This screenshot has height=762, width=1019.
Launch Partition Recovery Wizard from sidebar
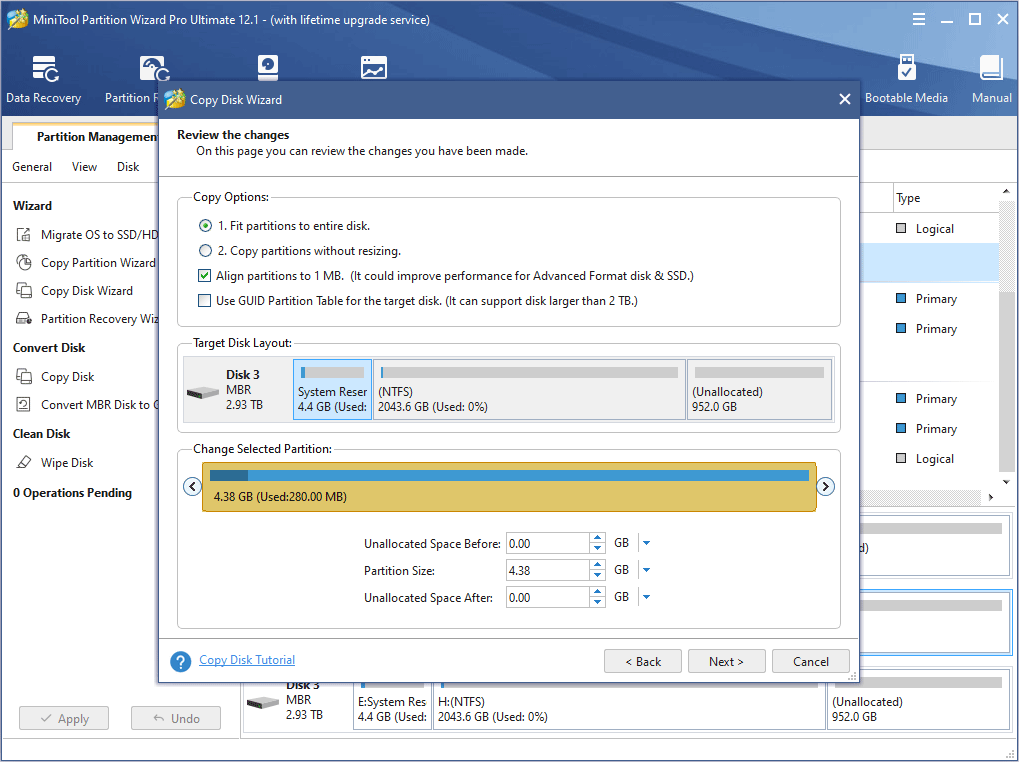point(86,318)
